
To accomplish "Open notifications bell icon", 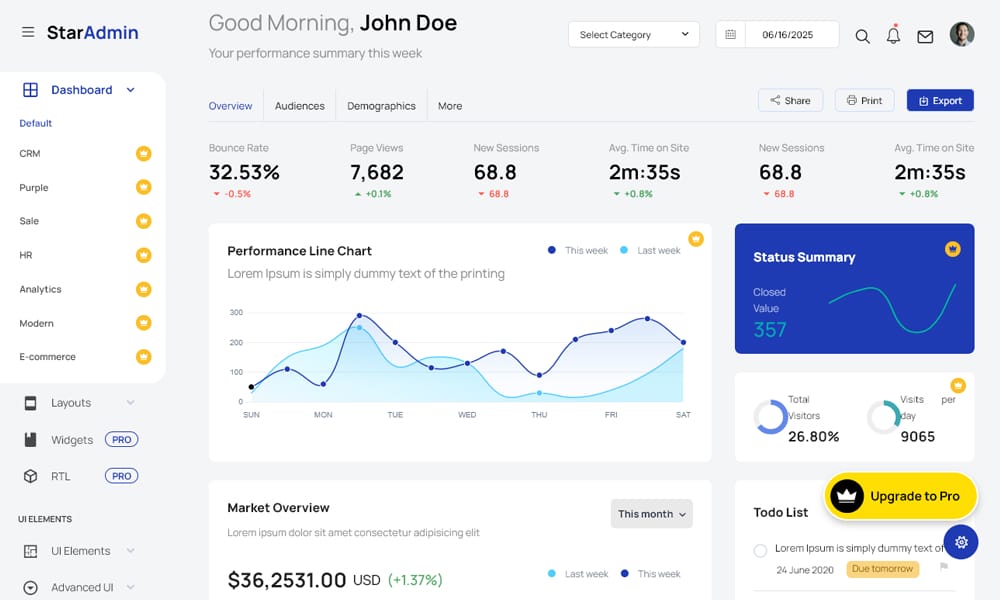I will click(893, 36).
